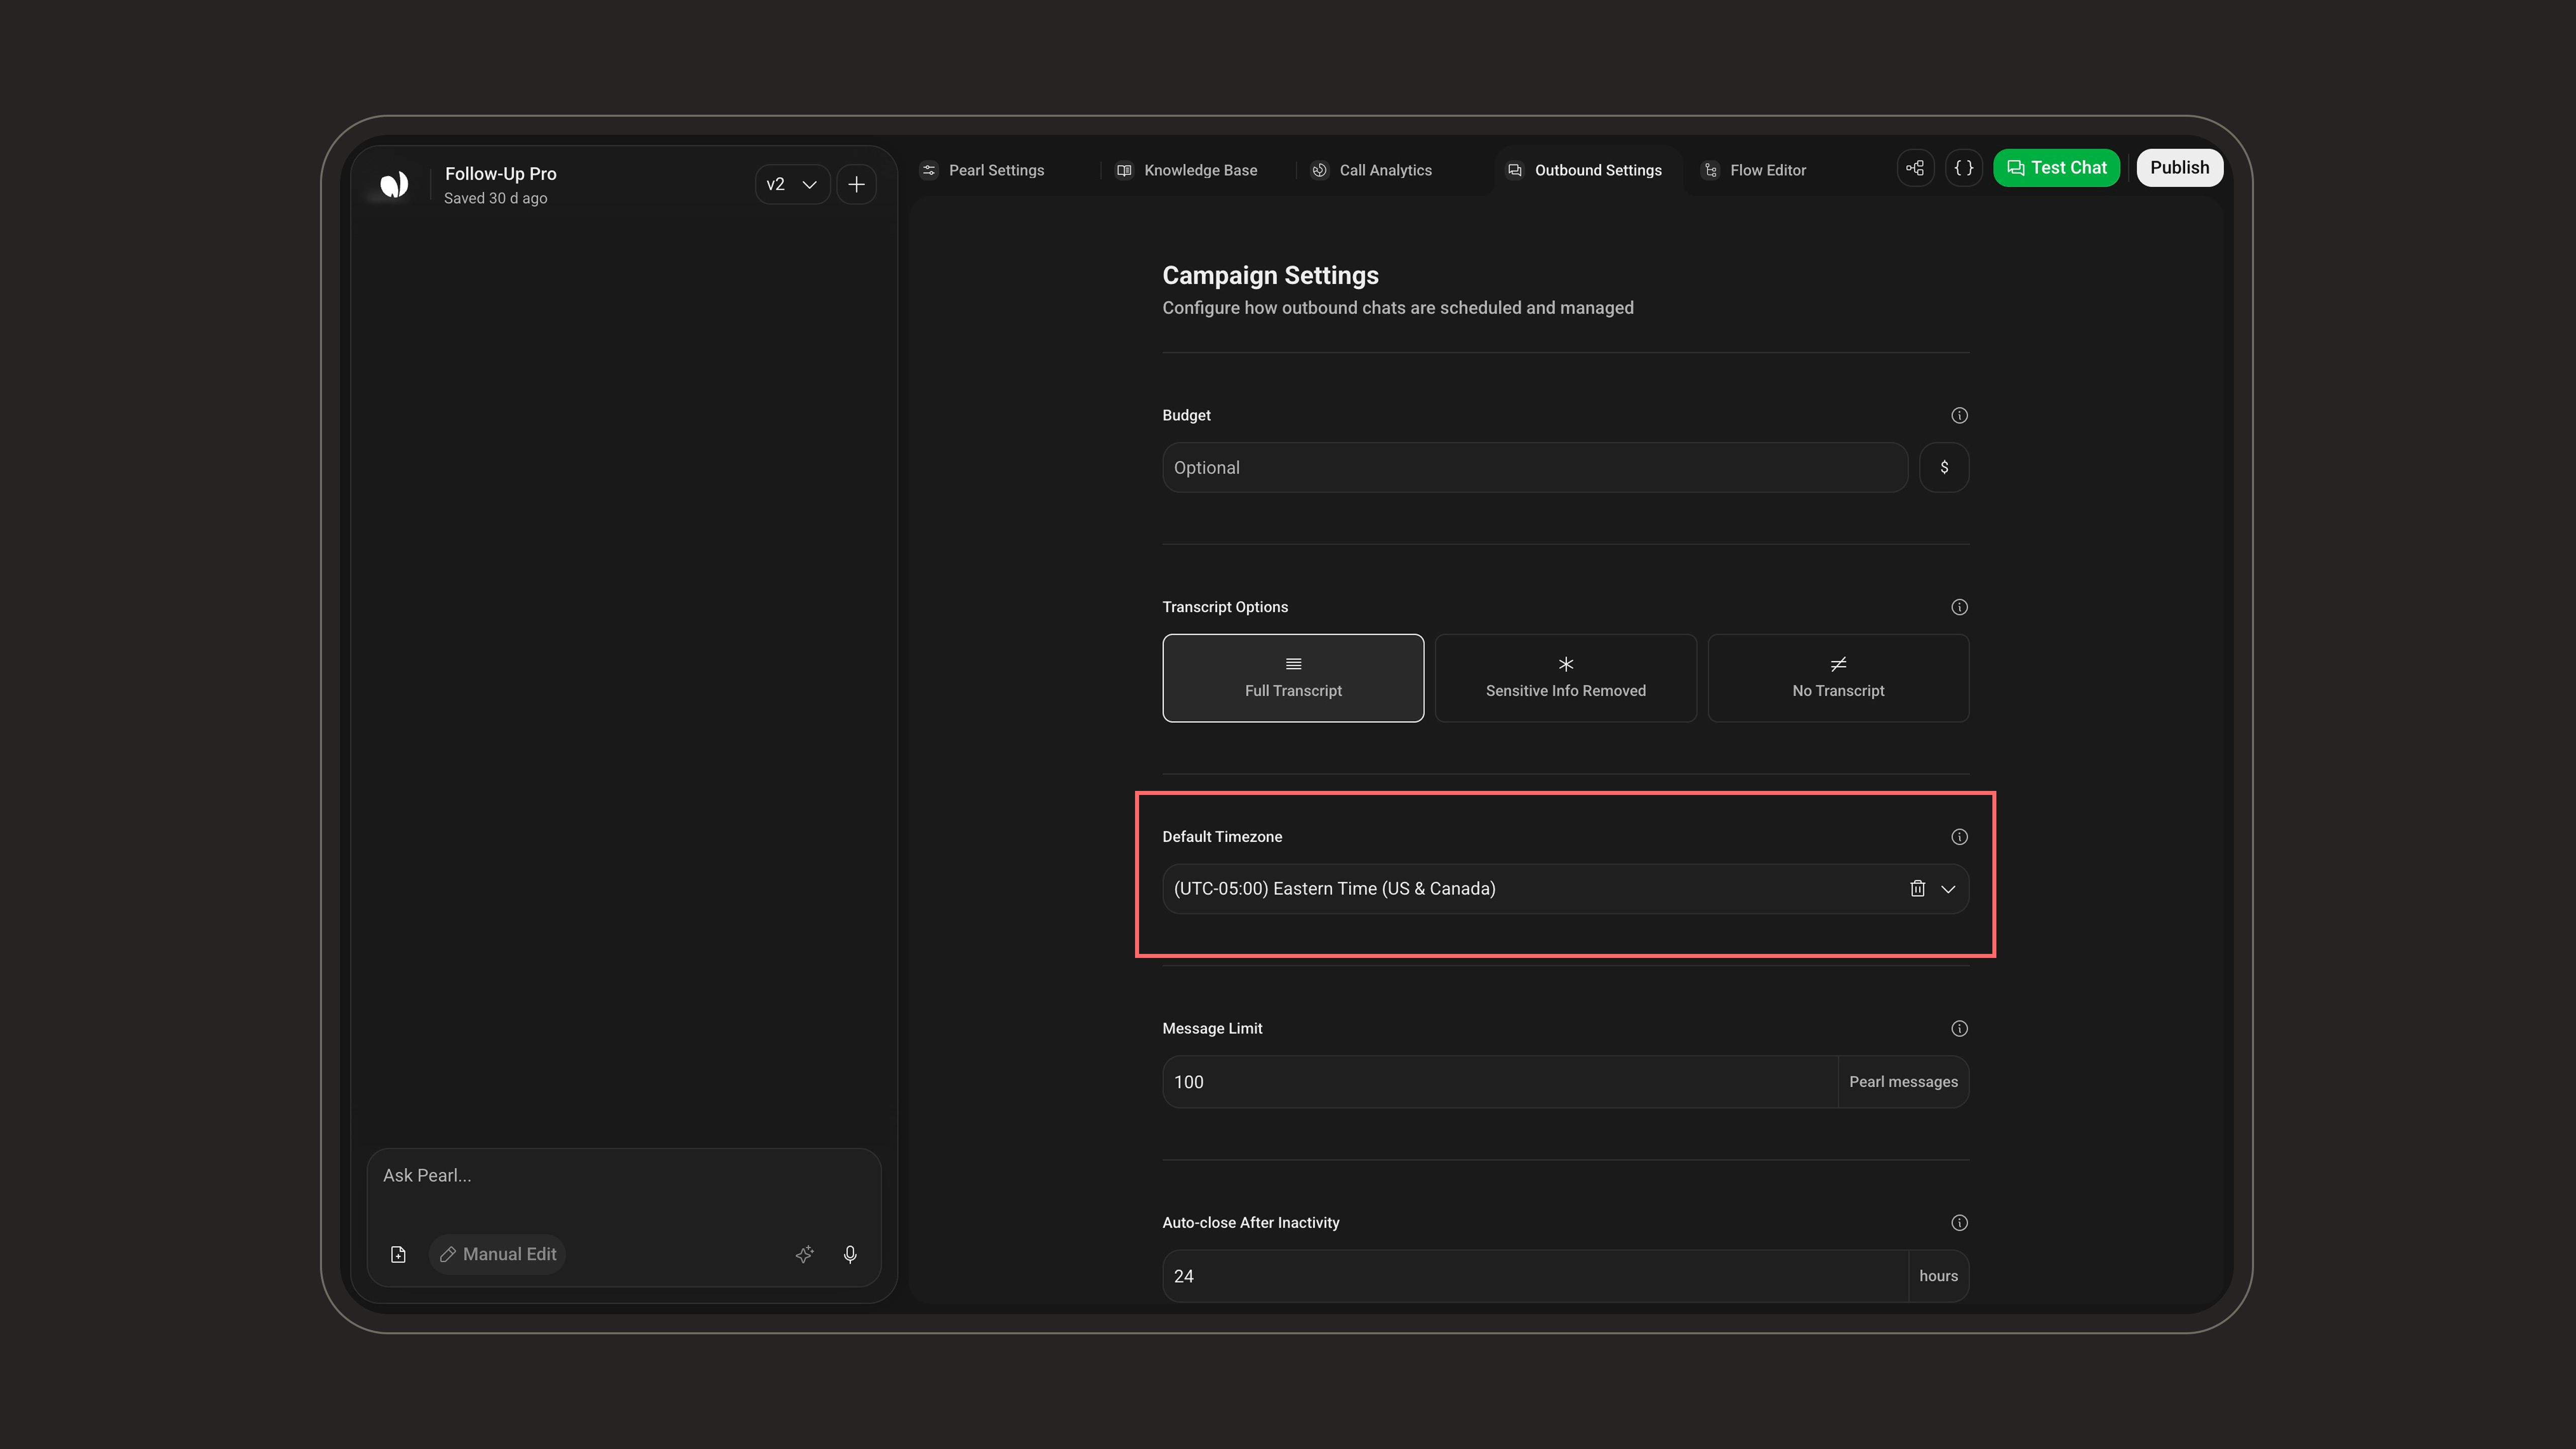This screenshot has height=1449, width=2576.
Task: Click the Pearl Settings tab sliders icon
Action: pyautogui.click(x=929, y=170)
